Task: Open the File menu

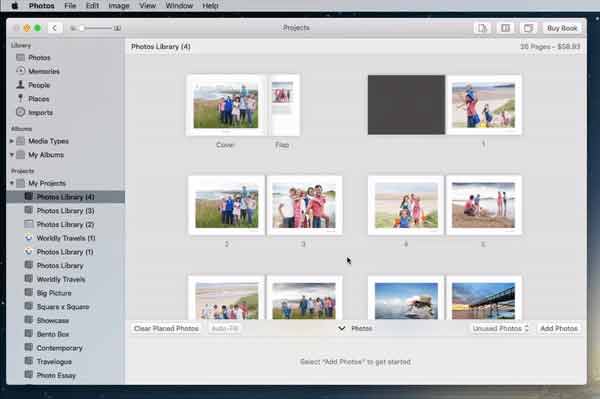Action: pyautogui.click(x=70, y=6)
